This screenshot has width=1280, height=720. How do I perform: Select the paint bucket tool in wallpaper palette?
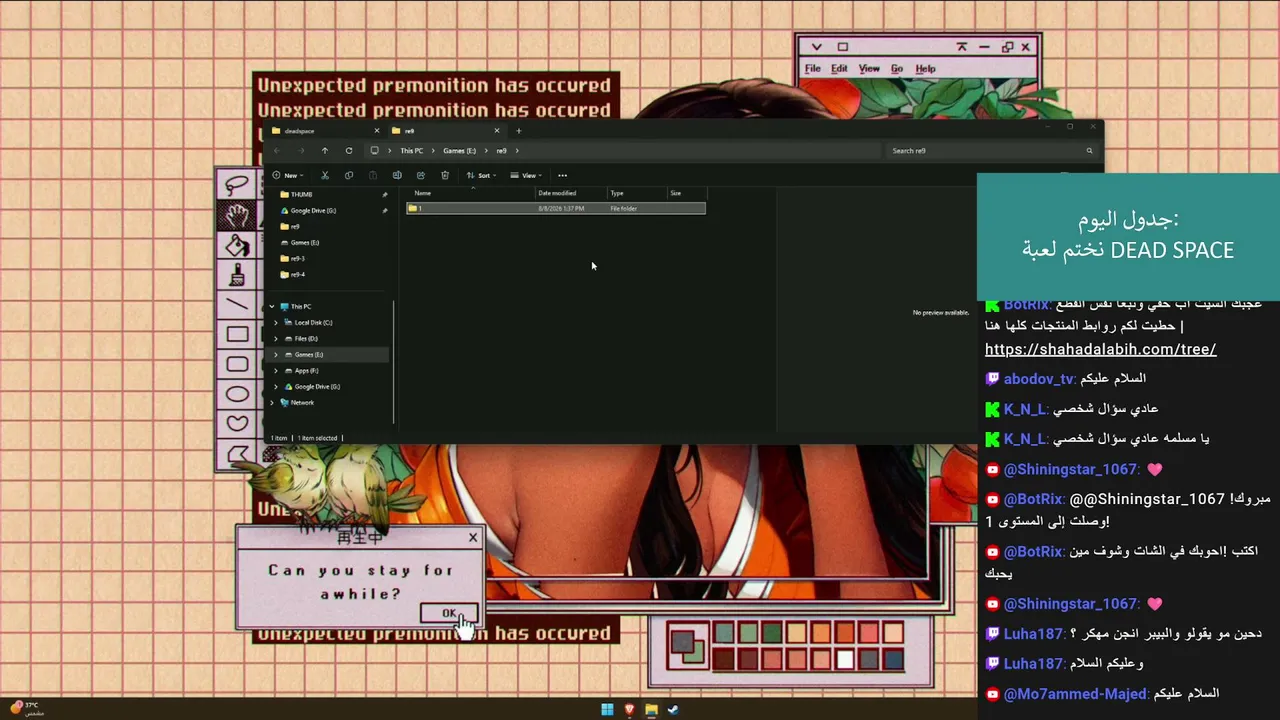(x=237, y=244)
